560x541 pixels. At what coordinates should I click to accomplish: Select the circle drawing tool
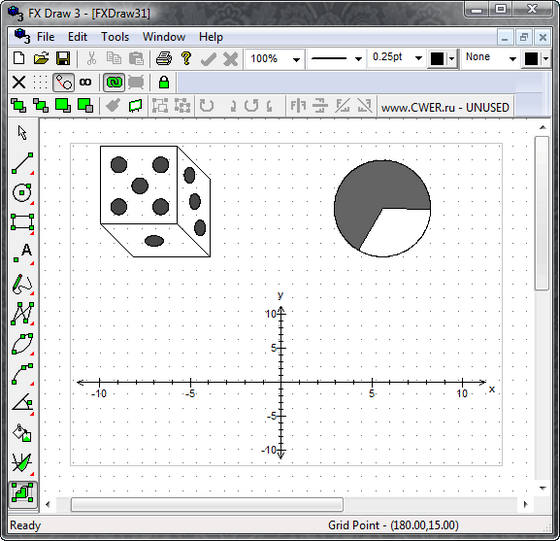tap(22, 193)
